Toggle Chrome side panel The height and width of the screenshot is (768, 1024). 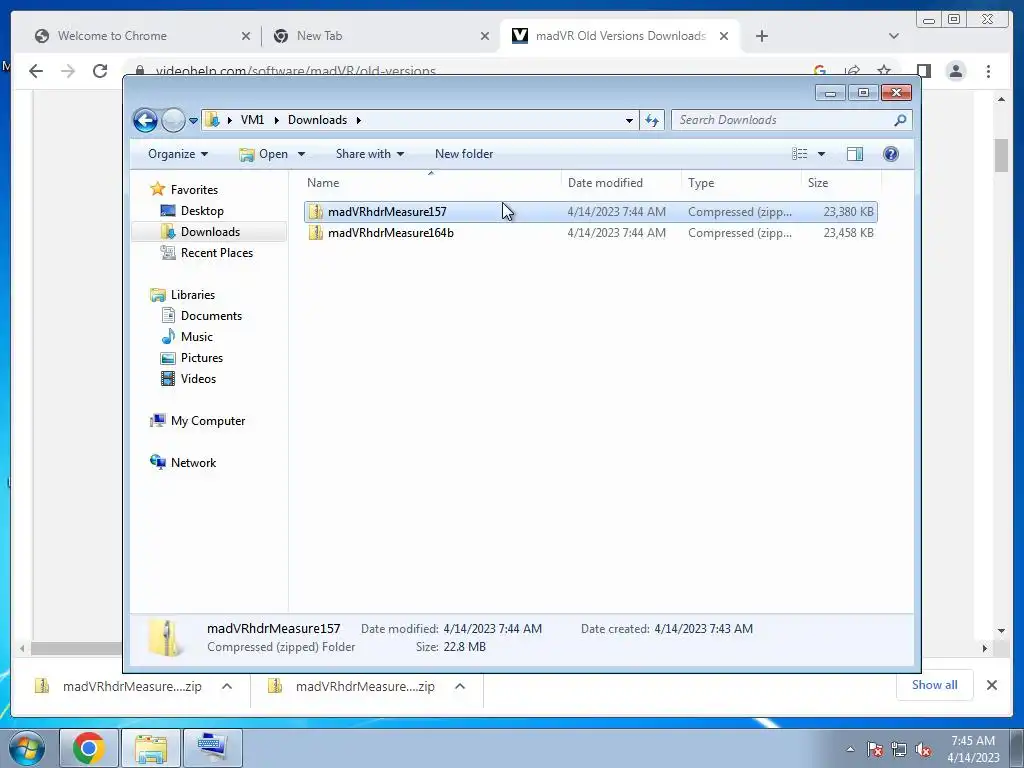point(923,71)
